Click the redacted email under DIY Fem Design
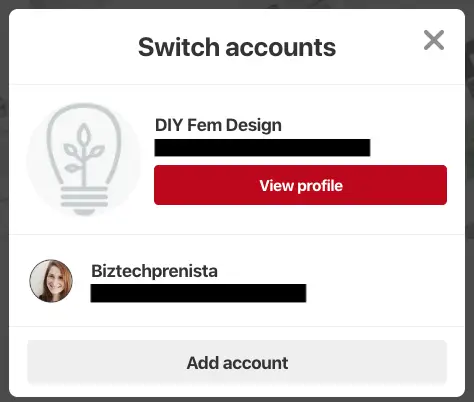The height and width of the screenshot is (402, 474). (262, 148)
